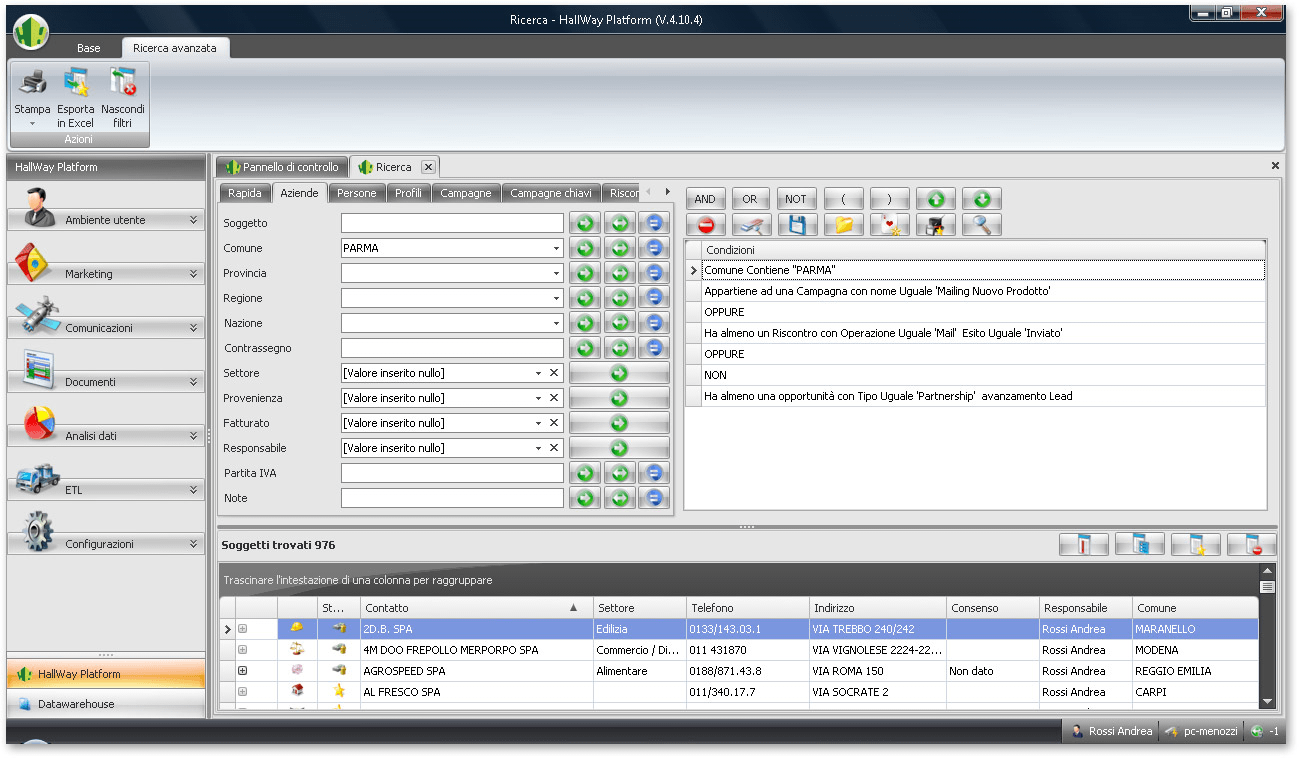Screen dimensions: 1299x758
Task: Click the eraser clear conditions icon
Action: click(x=751, y=225)
